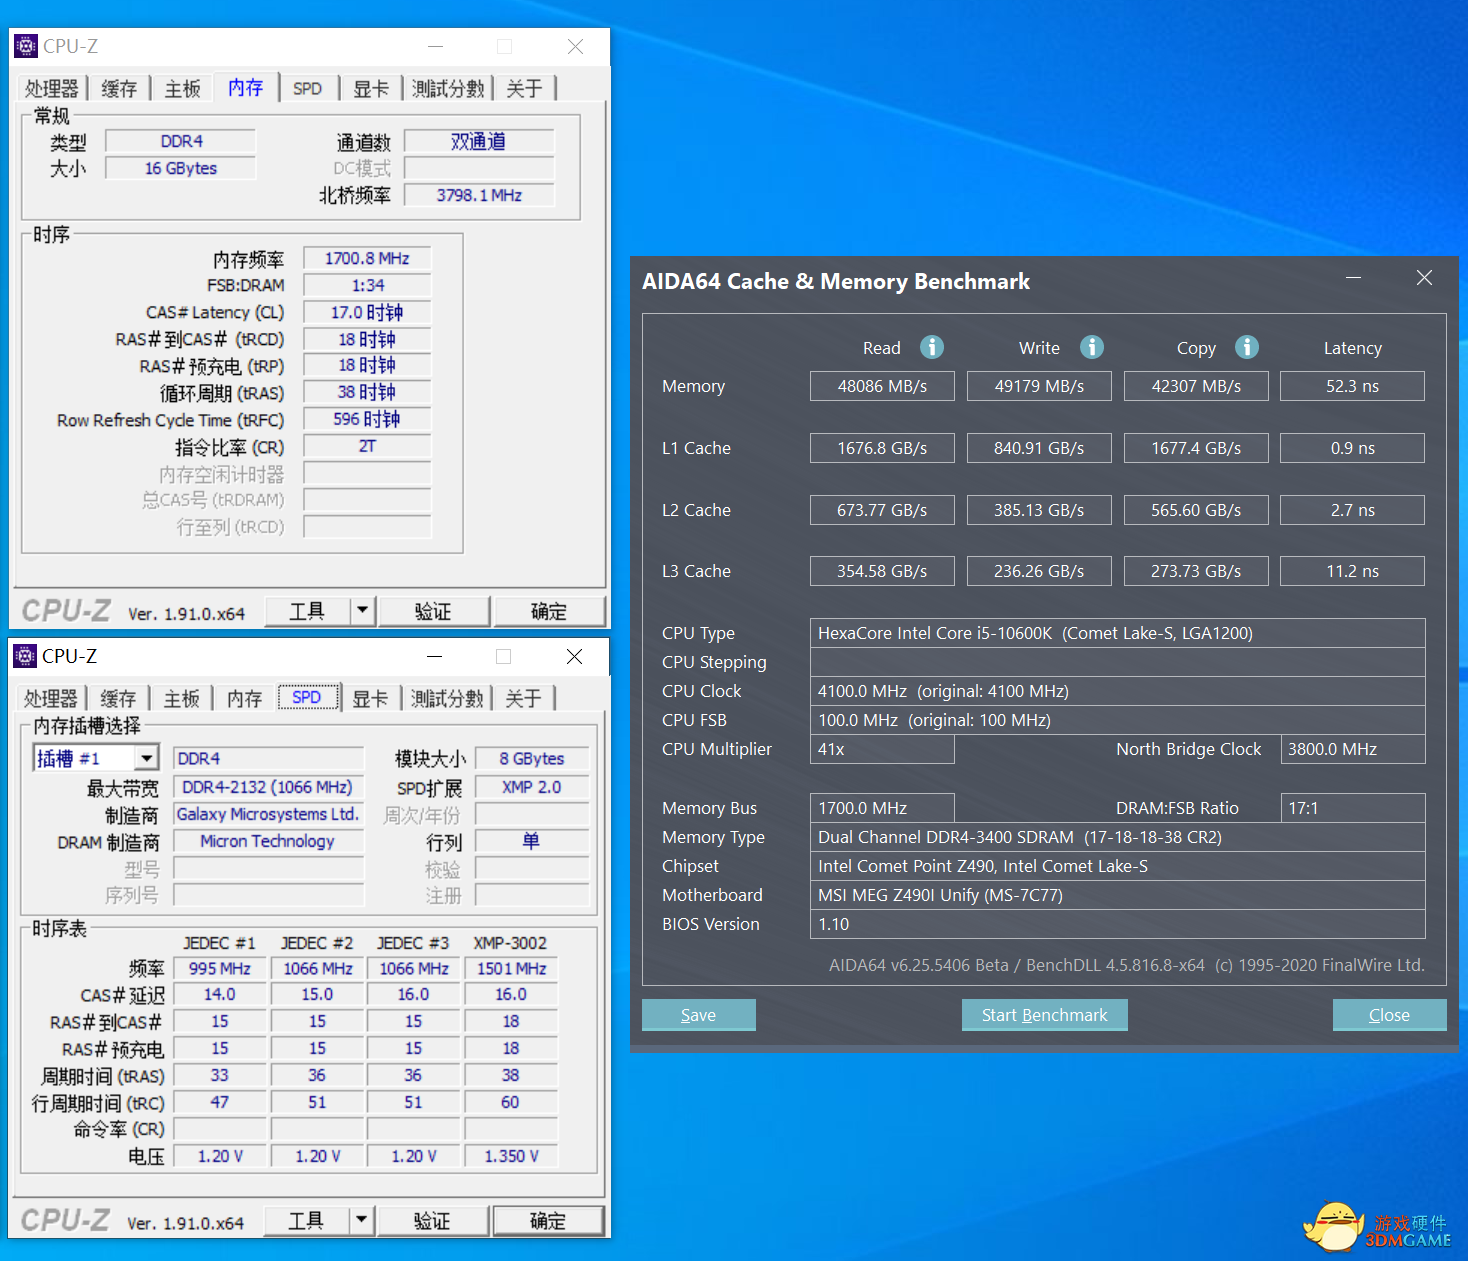1468x1261 pixels.
Task: Click the Write info icon in AIDA64
Action: pyautogui.click(x=1091, y=347)
